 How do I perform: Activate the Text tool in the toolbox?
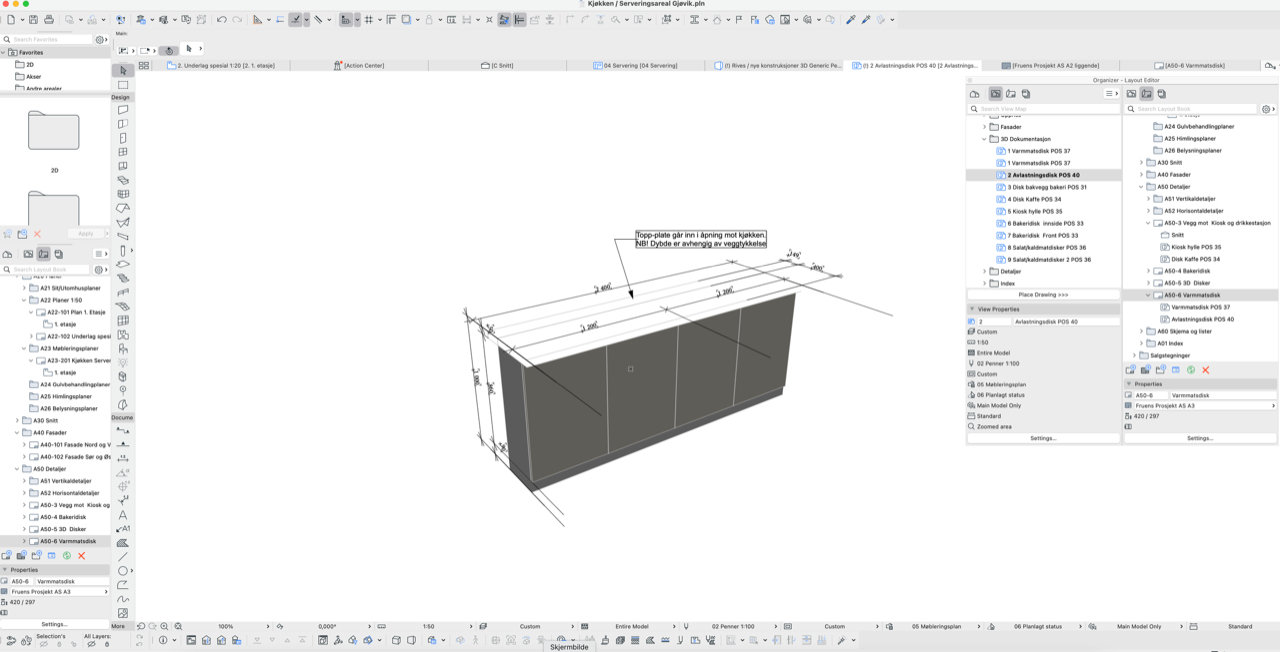pos(123,515)
